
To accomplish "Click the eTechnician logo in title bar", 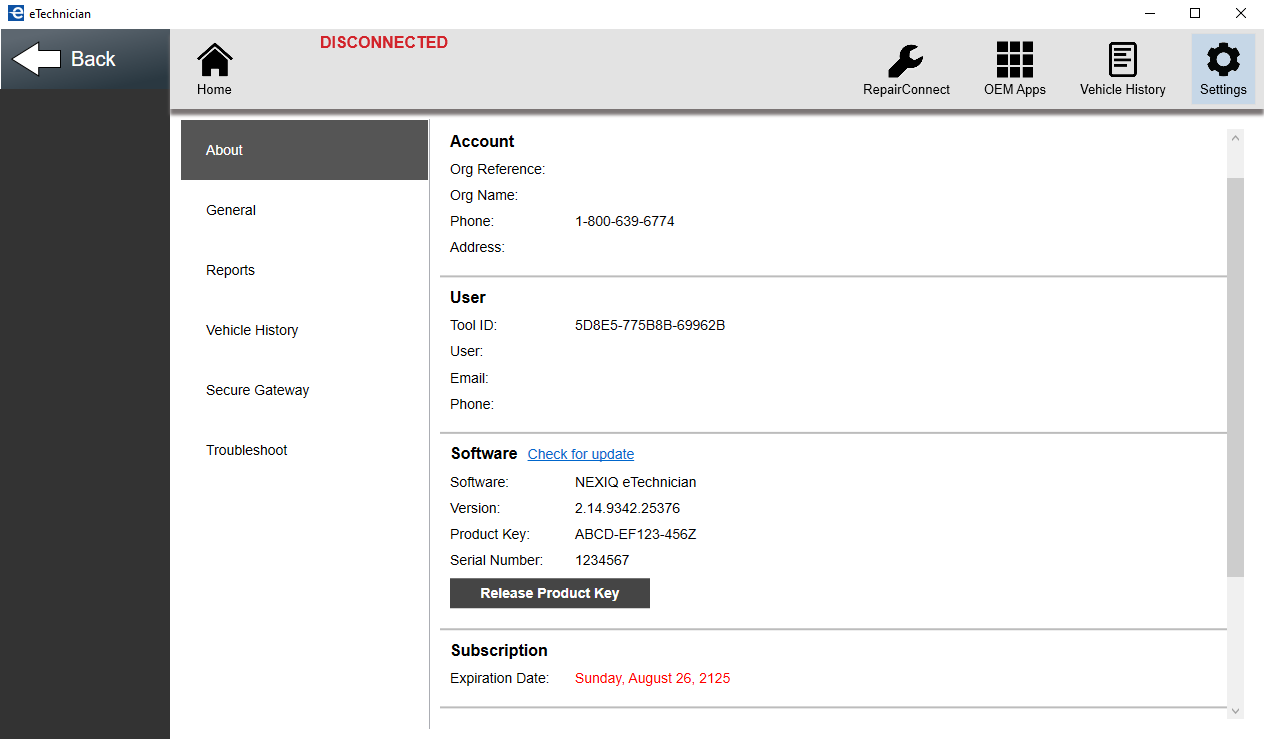I will pyautogui.click(x=15, y=14).
